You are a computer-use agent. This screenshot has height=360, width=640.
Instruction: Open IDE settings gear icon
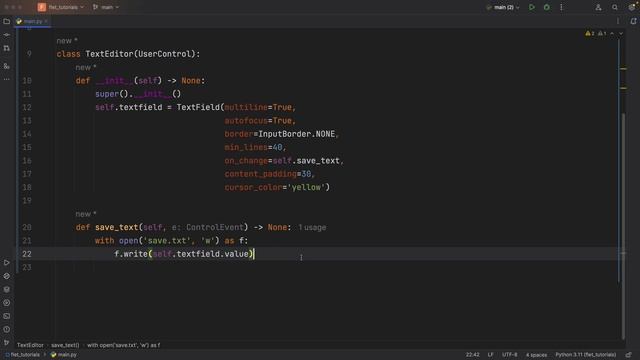tap(631, 7)
